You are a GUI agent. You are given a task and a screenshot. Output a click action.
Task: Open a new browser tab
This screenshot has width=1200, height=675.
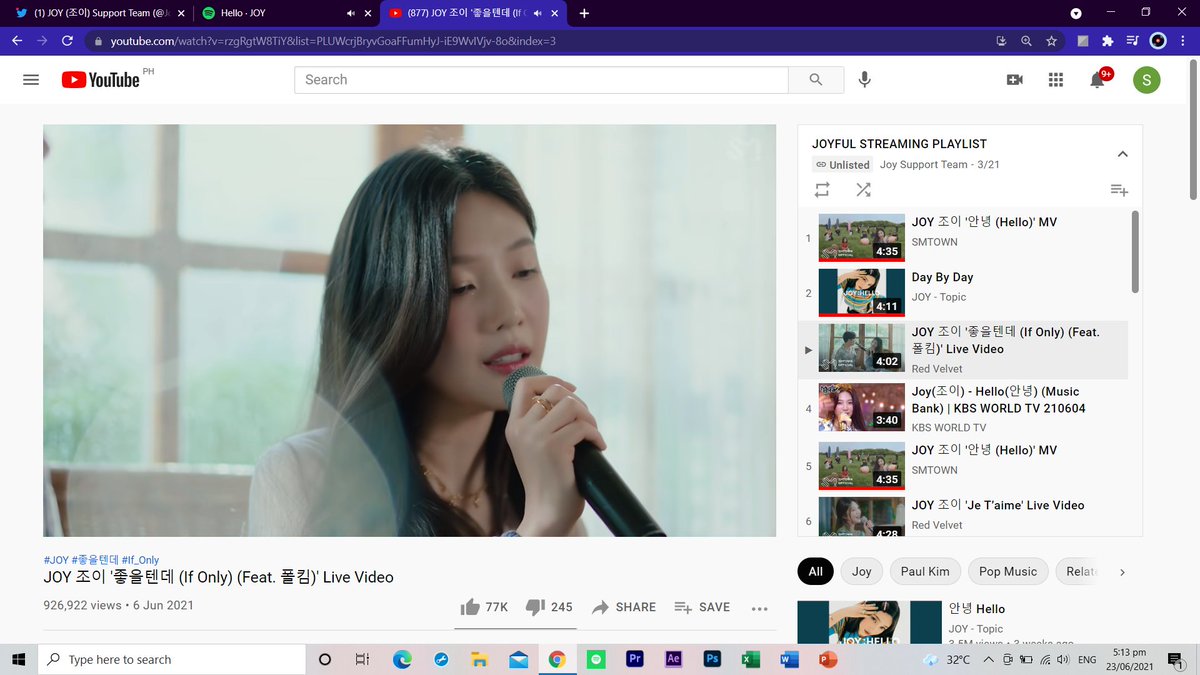pyautogui.click(x=584, y=13)
